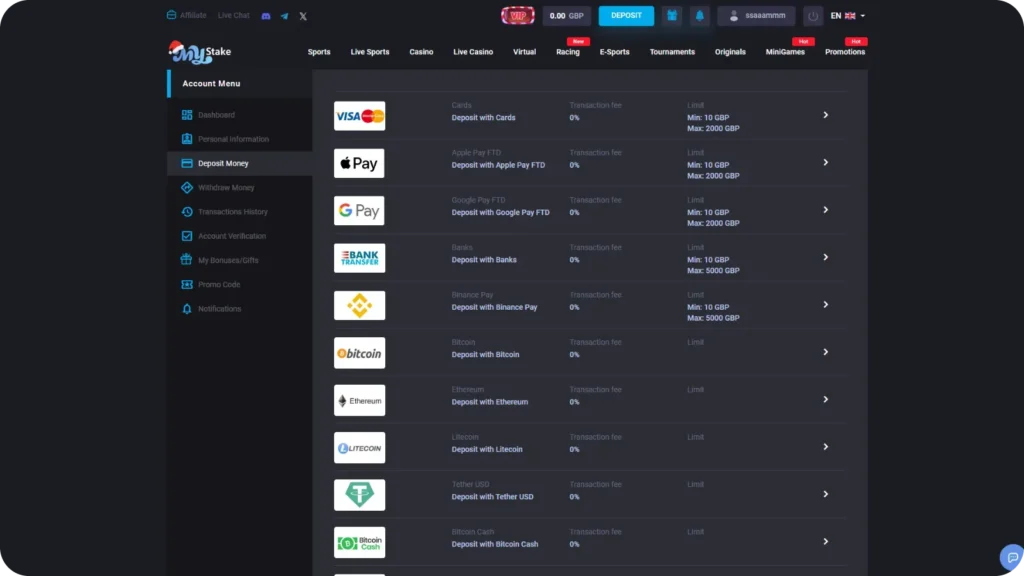Open the Live Sports menu
Viewport: 1024px width, 576px height.
point(370,52)
